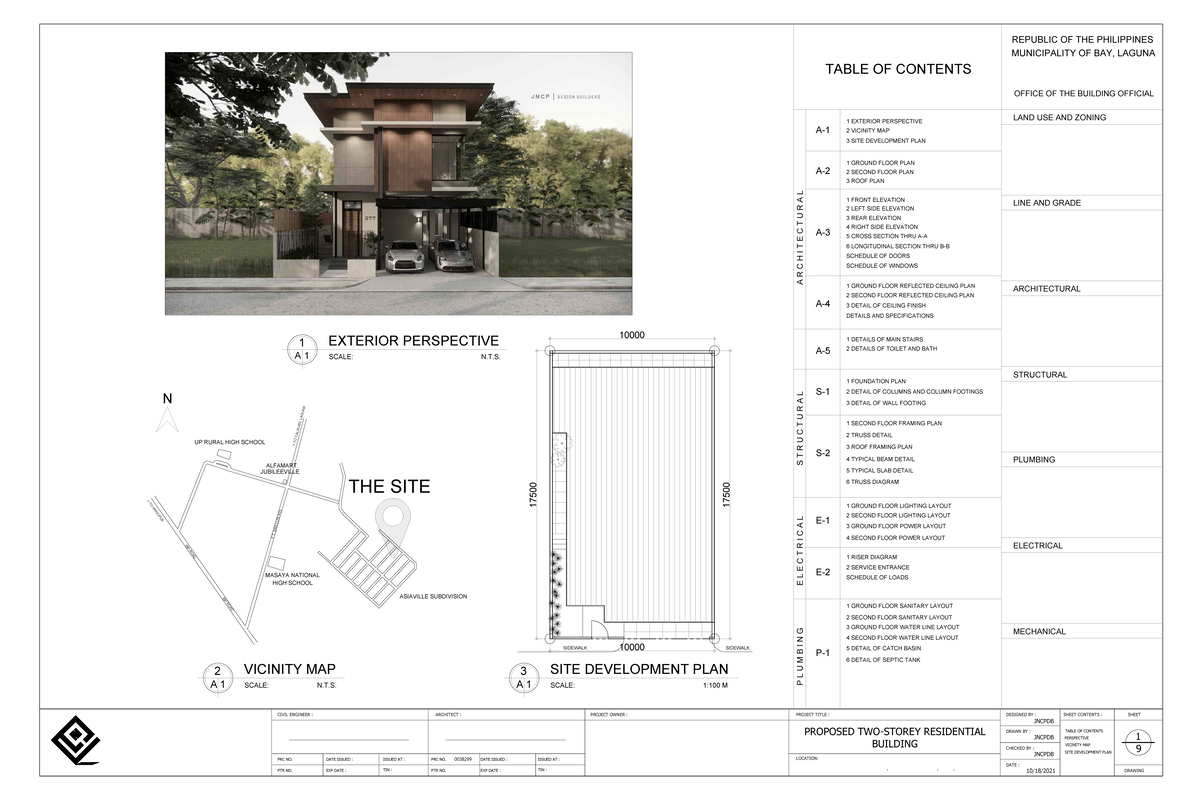Click sheet code E-2
Viewport: 1200px width, 800px height.
[x=822, y=572]
